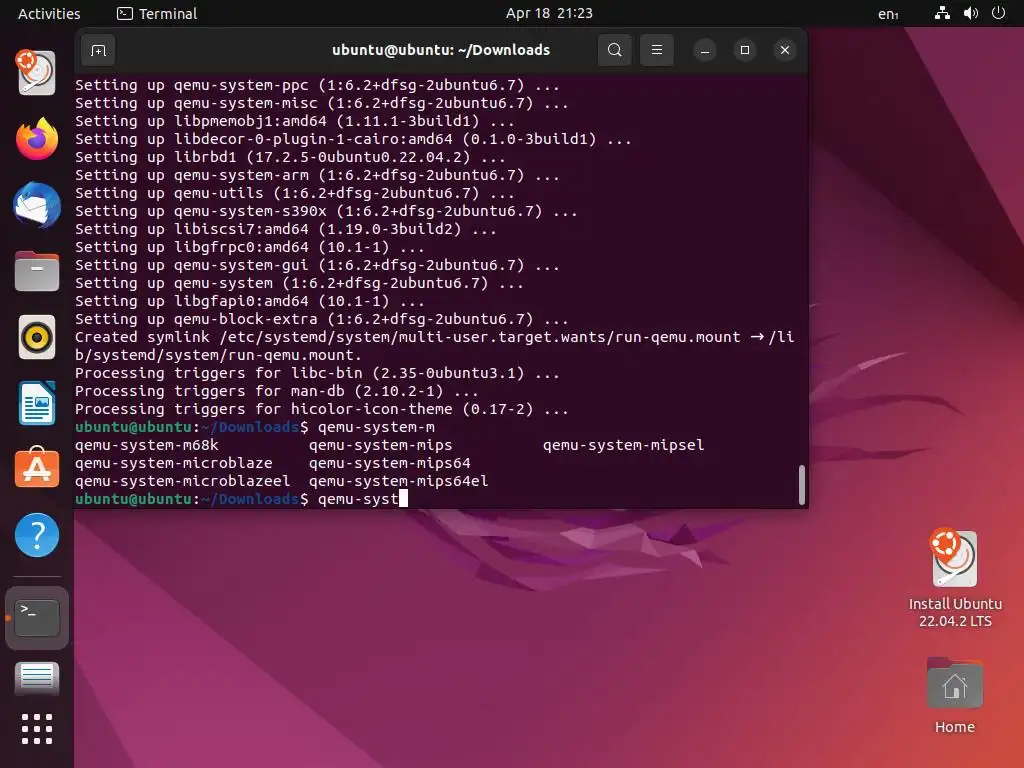Viewport: 1024px width, 768px height.
Task: Click the volume speaker icon
Action: (x=971, y=13)
